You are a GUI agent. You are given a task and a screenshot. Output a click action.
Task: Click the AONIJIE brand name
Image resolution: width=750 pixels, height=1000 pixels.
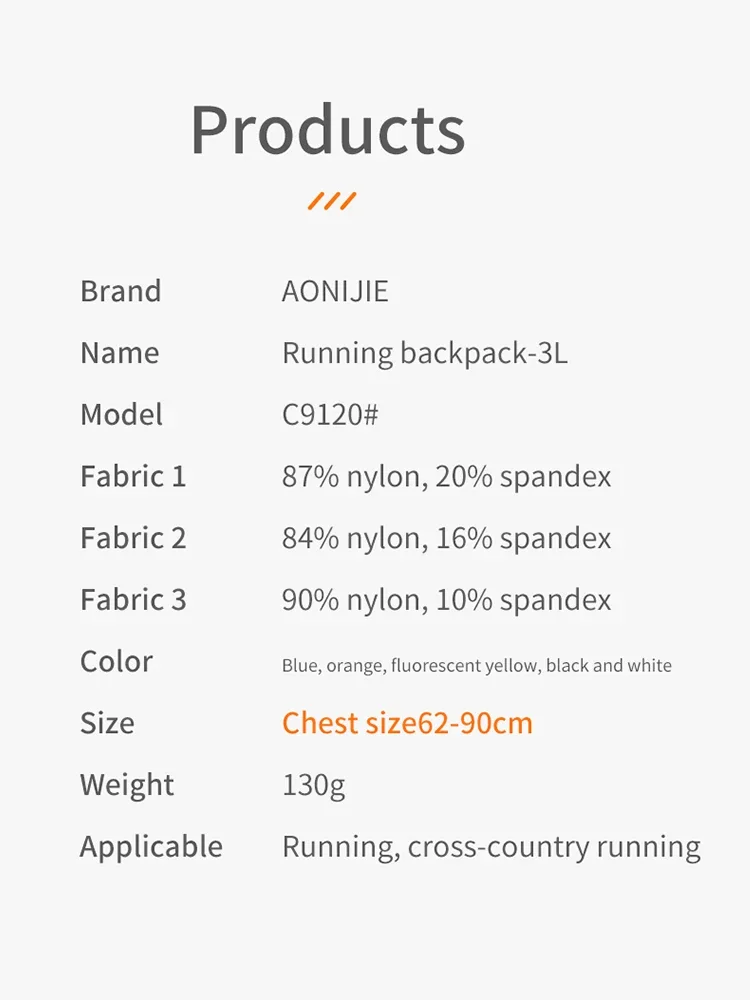335,291
